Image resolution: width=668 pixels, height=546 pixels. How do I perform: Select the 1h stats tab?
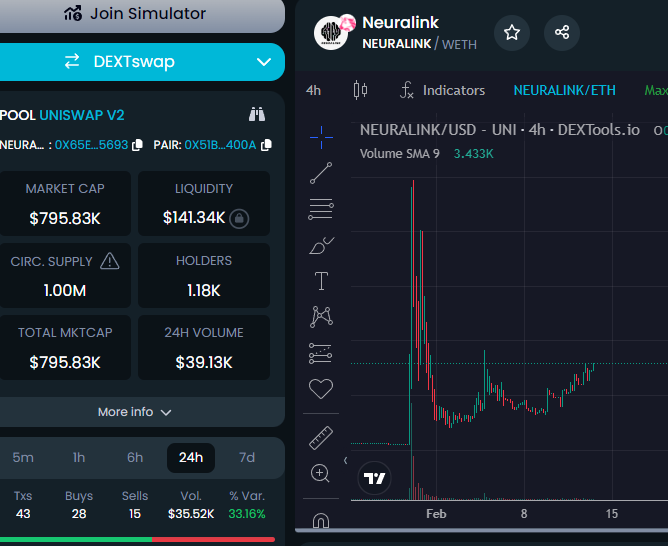click(79, 457)
